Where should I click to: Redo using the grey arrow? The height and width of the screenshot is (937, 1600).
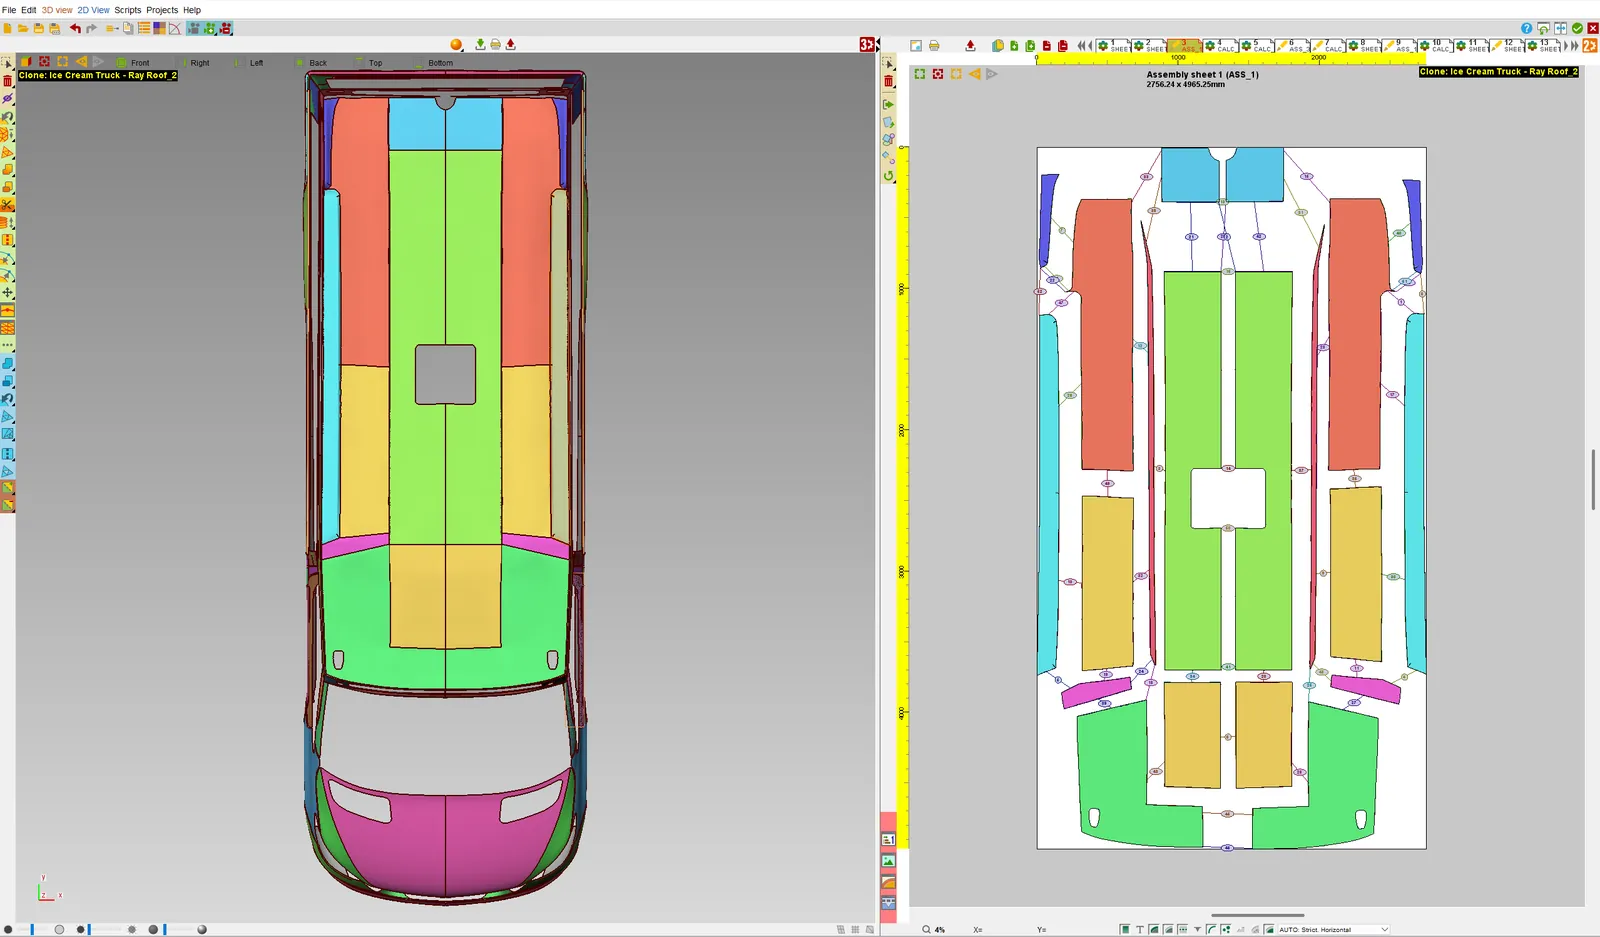tap(91, 29)
